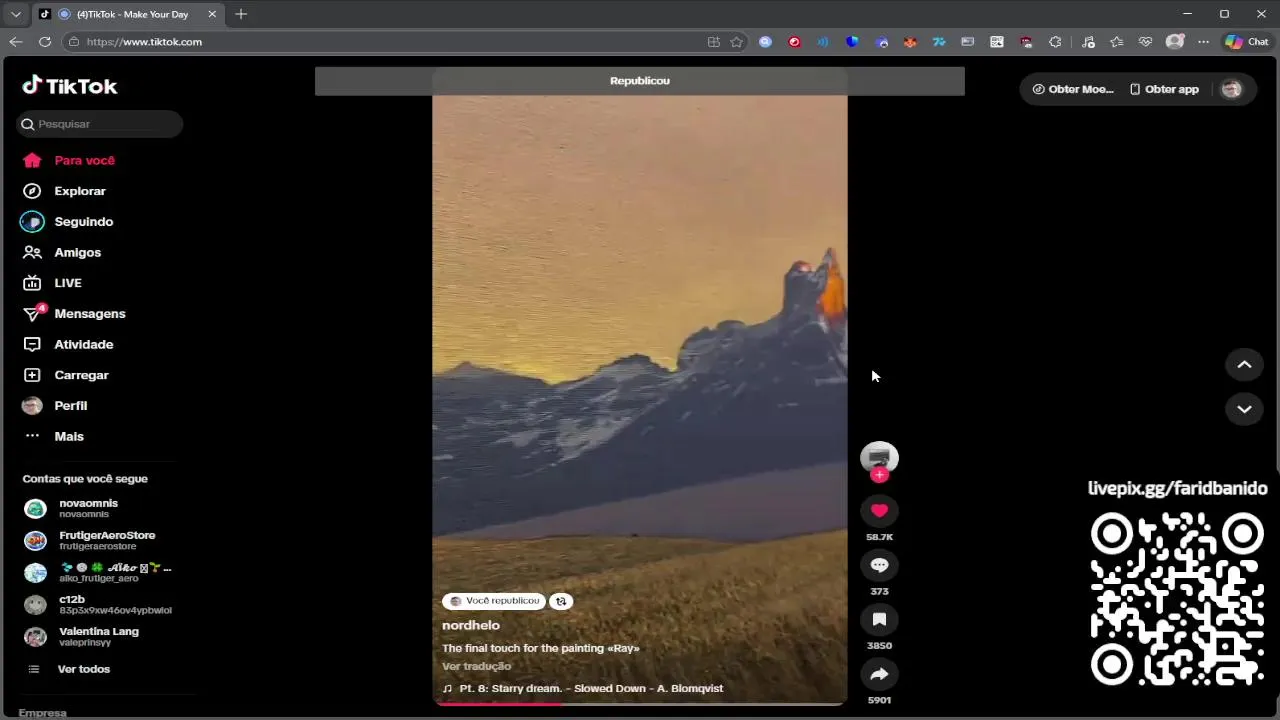Open the Perfil page

[55, 406]
